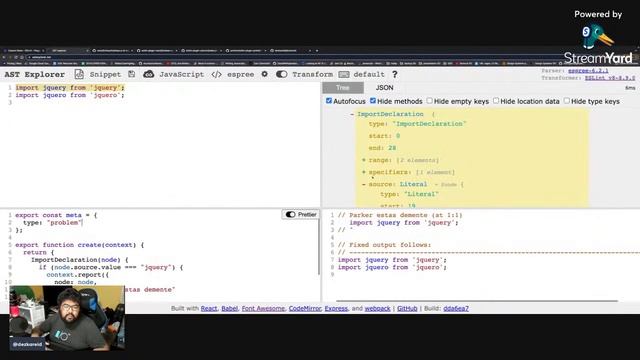Click the 'jquero' import line in editor
The height and width of the screenshot is (360, 640).
pos(69,95)
